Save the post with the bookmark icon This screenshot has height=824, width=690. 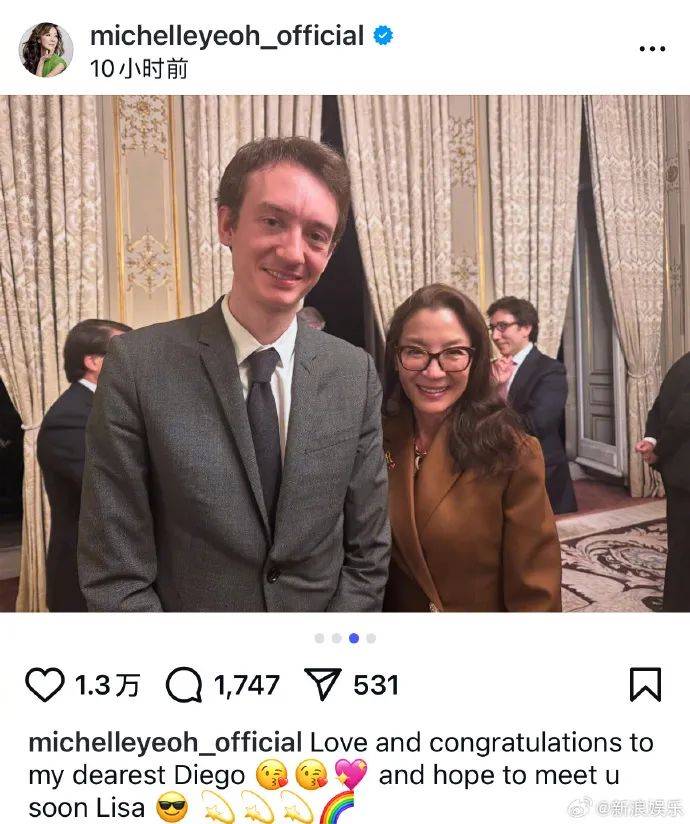(645, 685)
